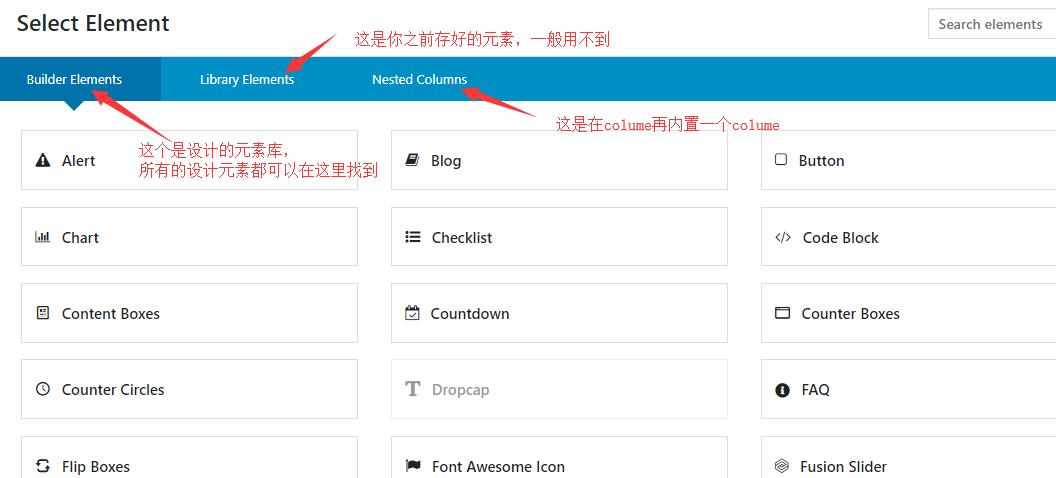The height and width of the screenshot is (478, 1056).
Task: Insert the Code Block element
Action: point(909,236)
